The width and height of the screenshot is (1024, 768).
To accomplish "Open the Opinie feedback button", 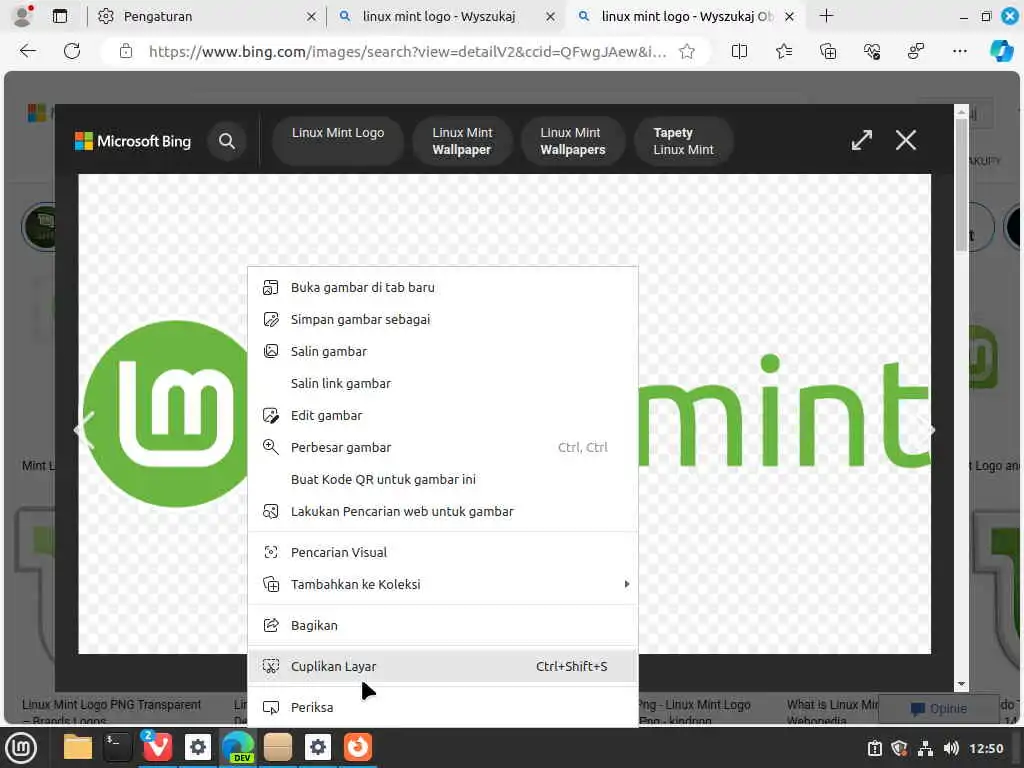I will pyautogui.click(x=938, y=709).
